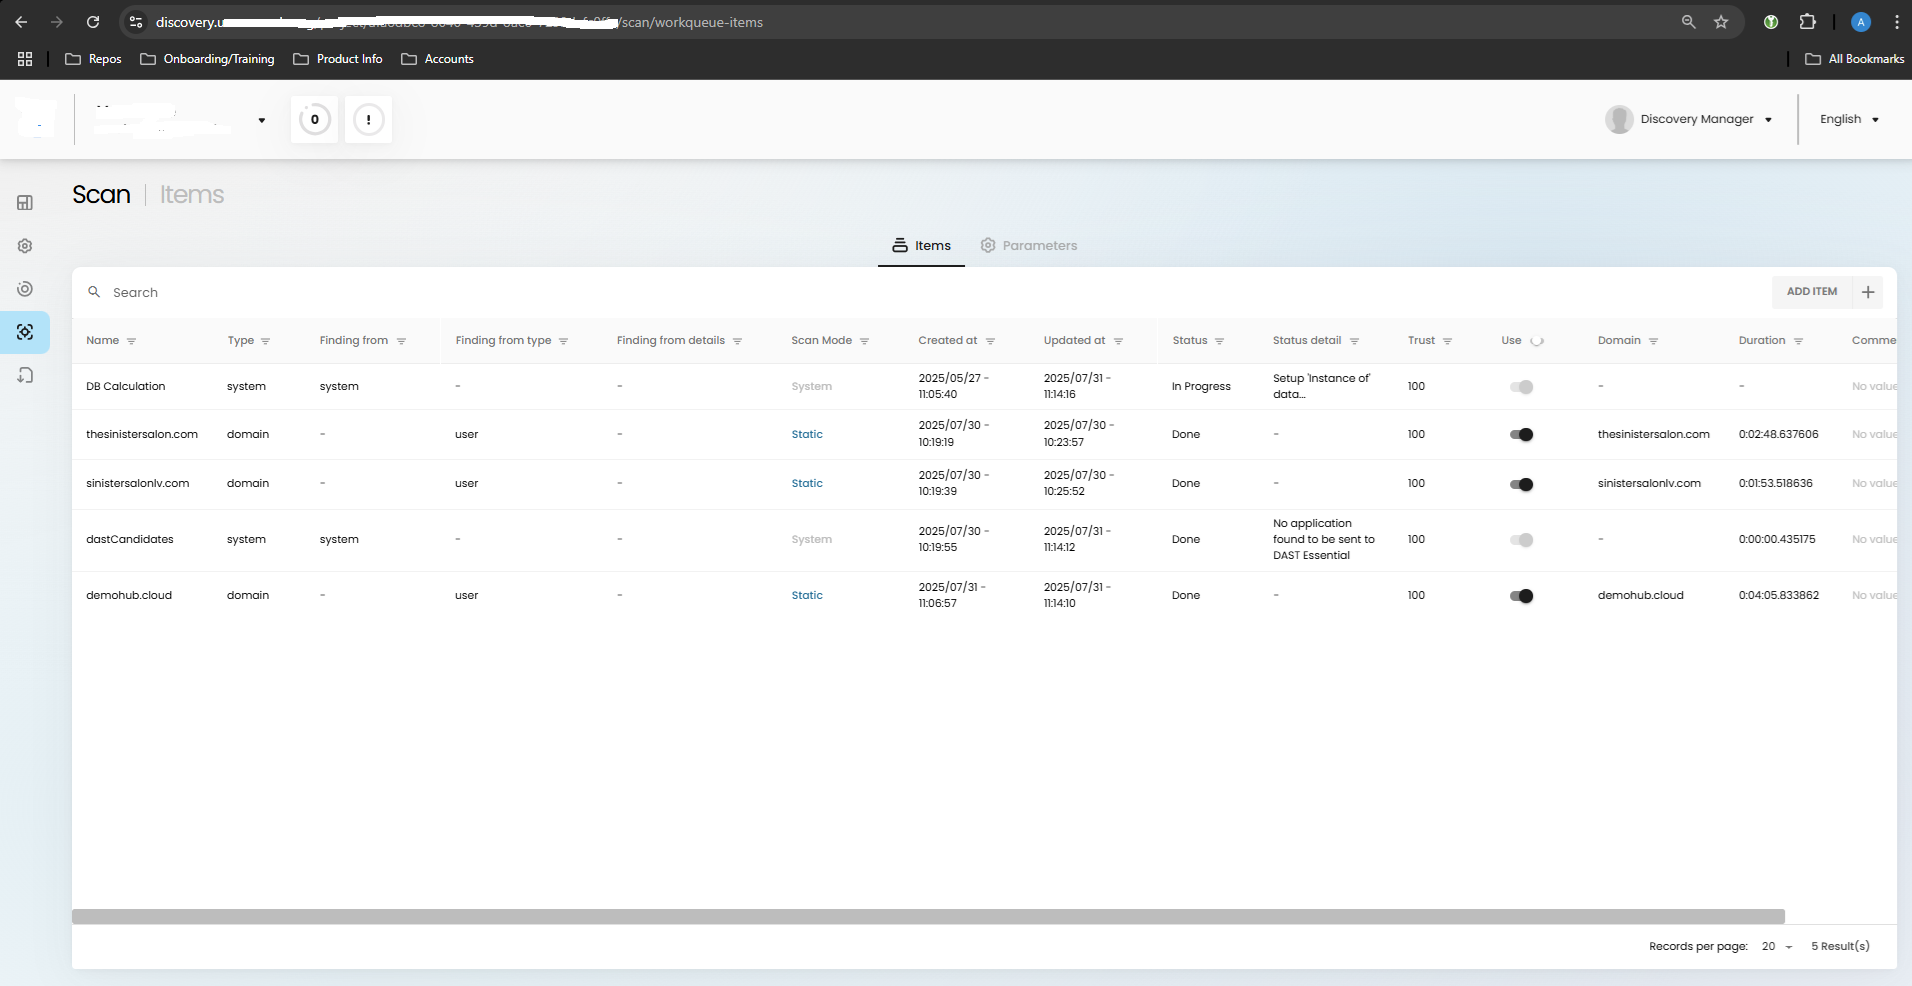Open the Chrome three-dot menu
Viewport: 1912px width, 986px height.
(1896, 22)
